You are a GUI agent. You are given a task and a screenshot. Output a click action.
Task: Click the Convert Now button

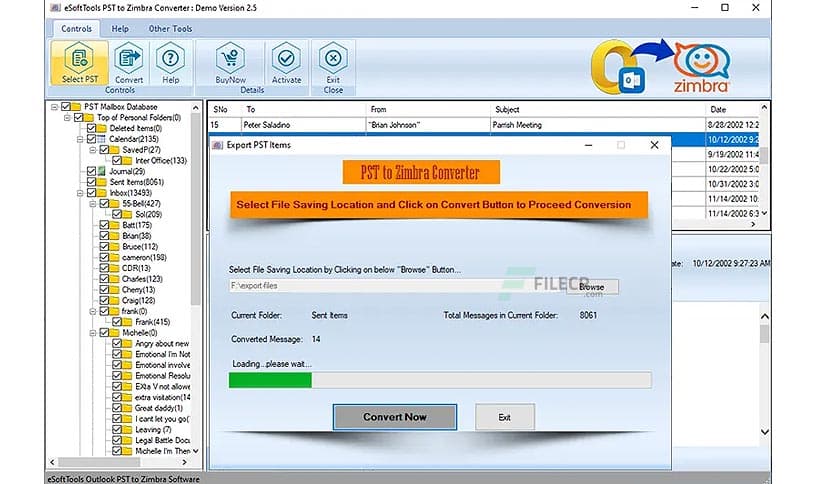[x=395, y=417]
